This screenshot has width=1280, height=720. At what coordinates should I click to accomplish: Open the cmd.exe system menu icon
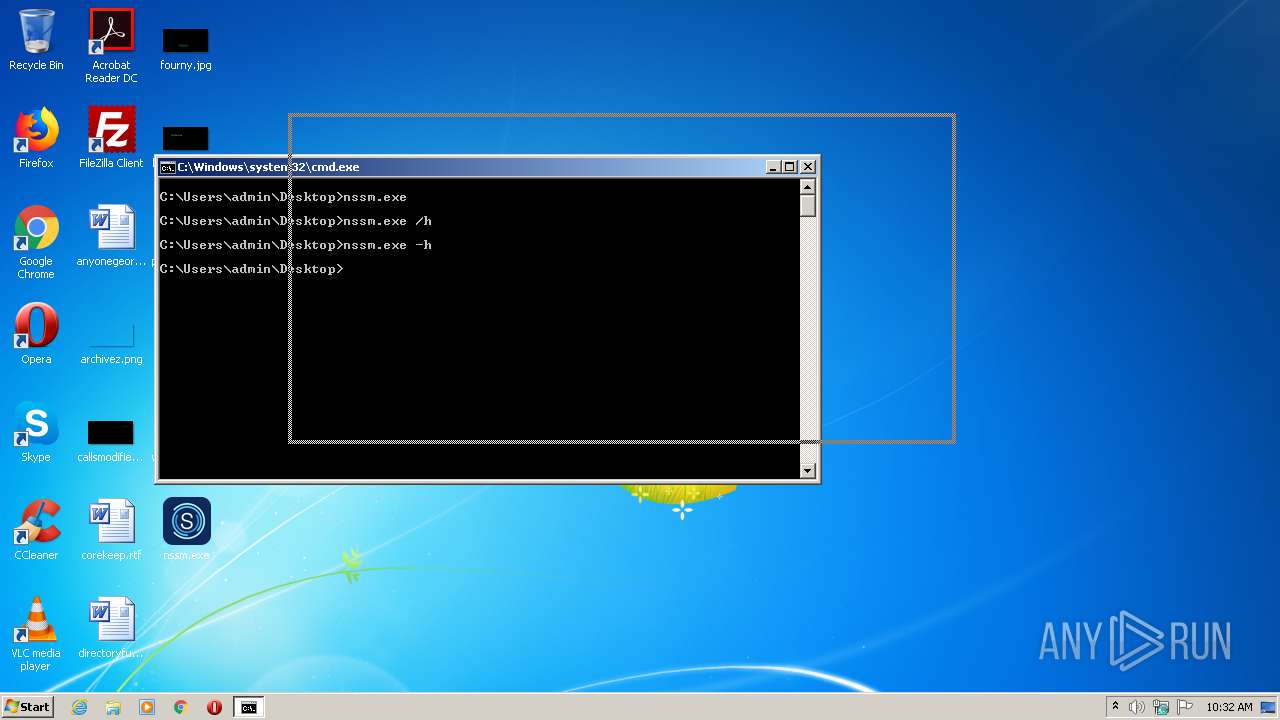point(168,167)
